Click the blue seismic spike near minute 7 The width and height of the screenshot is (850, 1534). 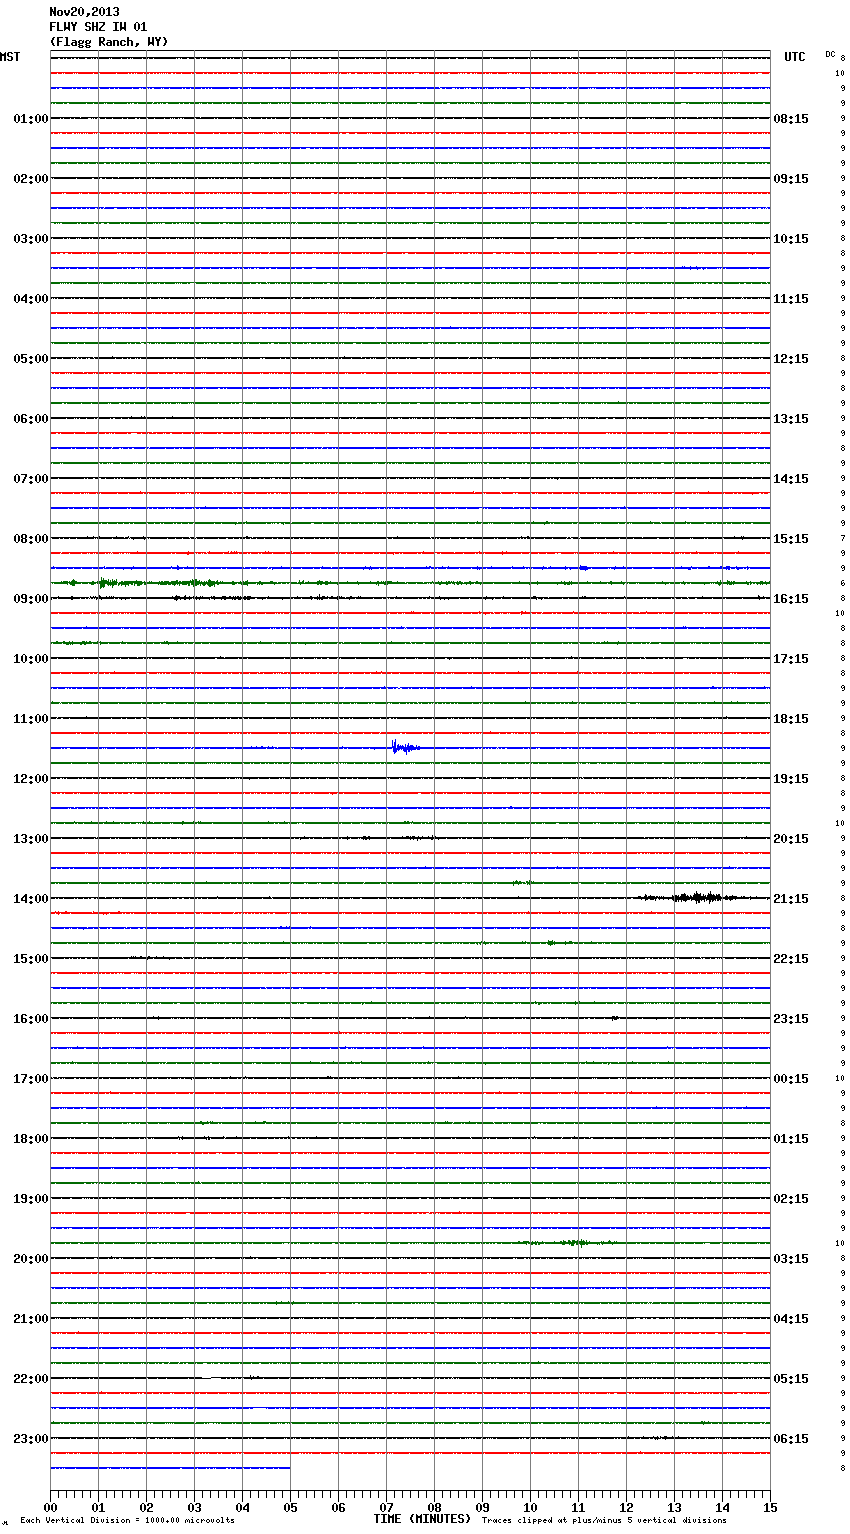point(397,747)
